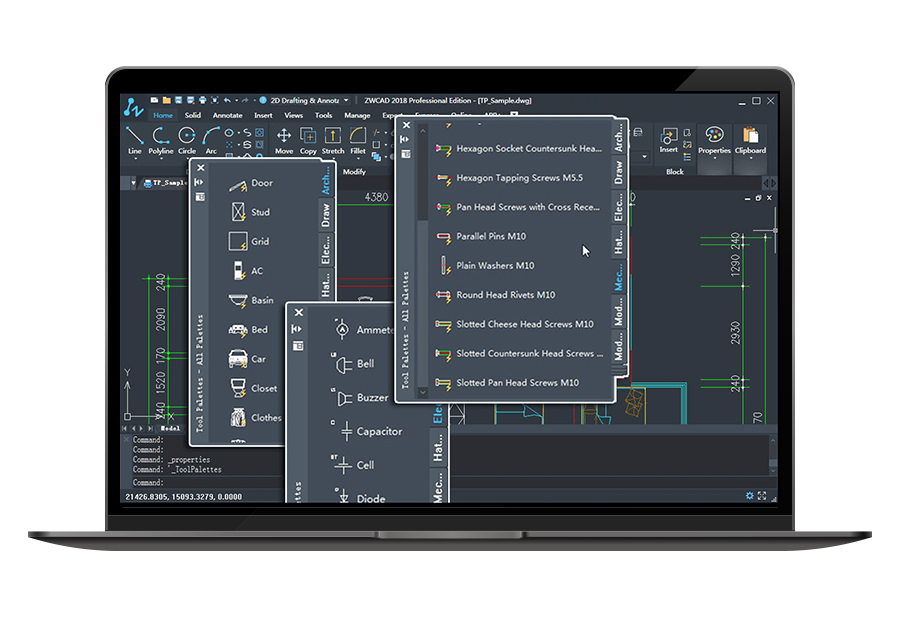Toggle auto-hide on architecture tool palette
Image resolution: width=900 pixels, height=618 pixels.
tap(199, 182)
